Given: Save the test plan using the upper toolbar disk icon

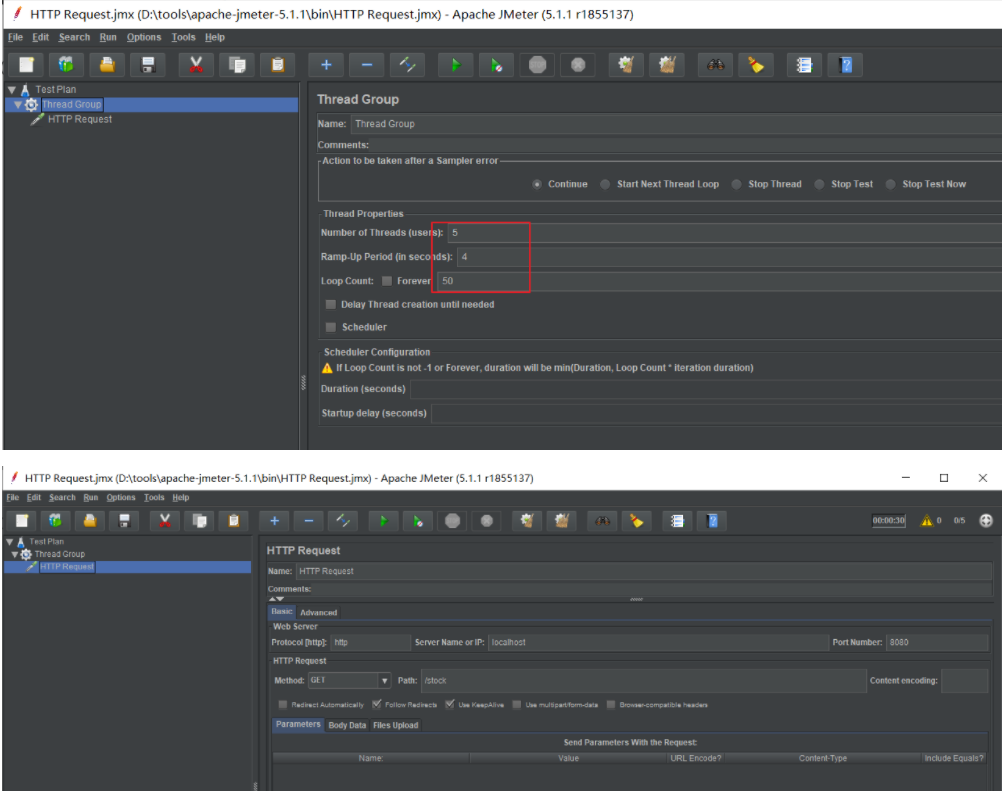Looking at the screenshot, I should point(148,65).
